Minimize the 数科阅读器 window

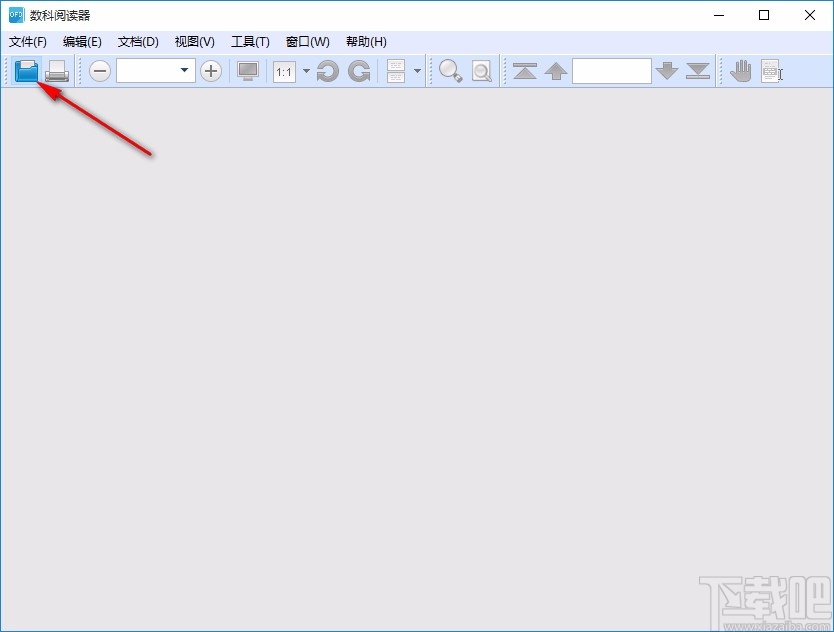click(x=719, y=15)
